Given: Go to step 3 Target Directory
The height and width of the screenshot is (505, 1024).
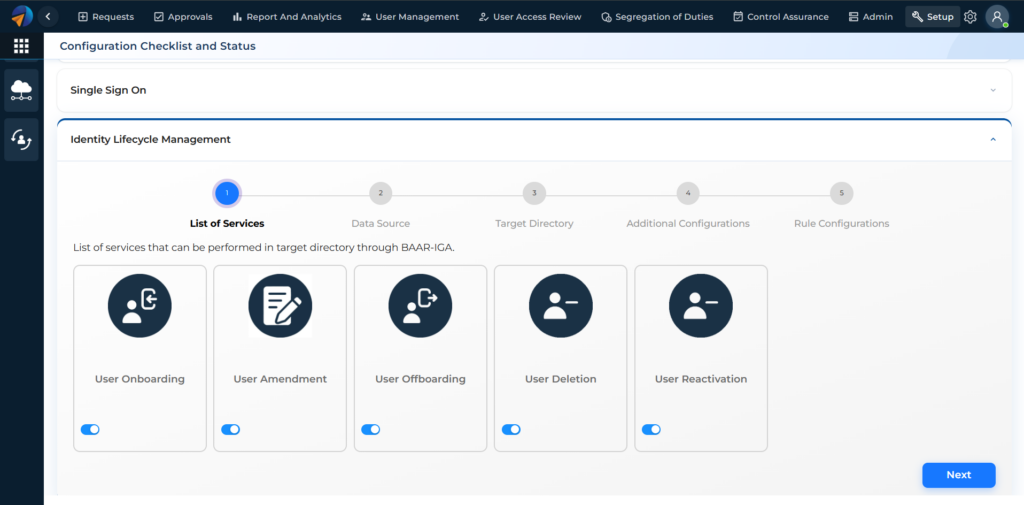Looking at the screenshot, I should point(534,193).
